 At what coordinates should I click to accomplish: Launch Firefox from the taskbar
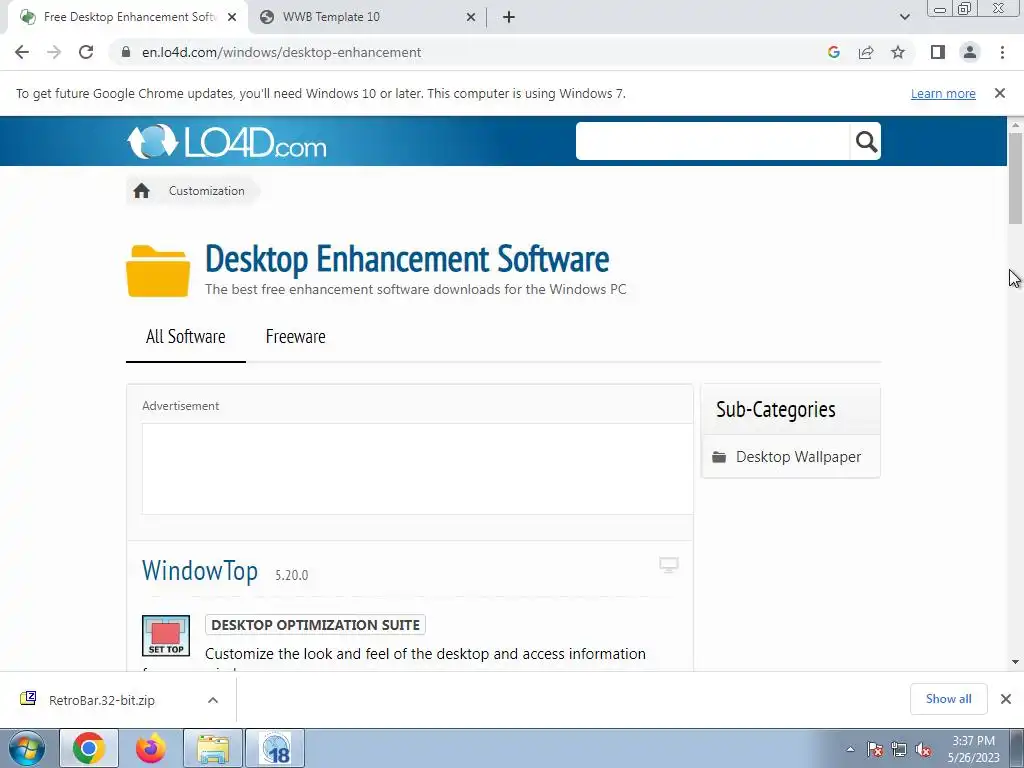151,748
